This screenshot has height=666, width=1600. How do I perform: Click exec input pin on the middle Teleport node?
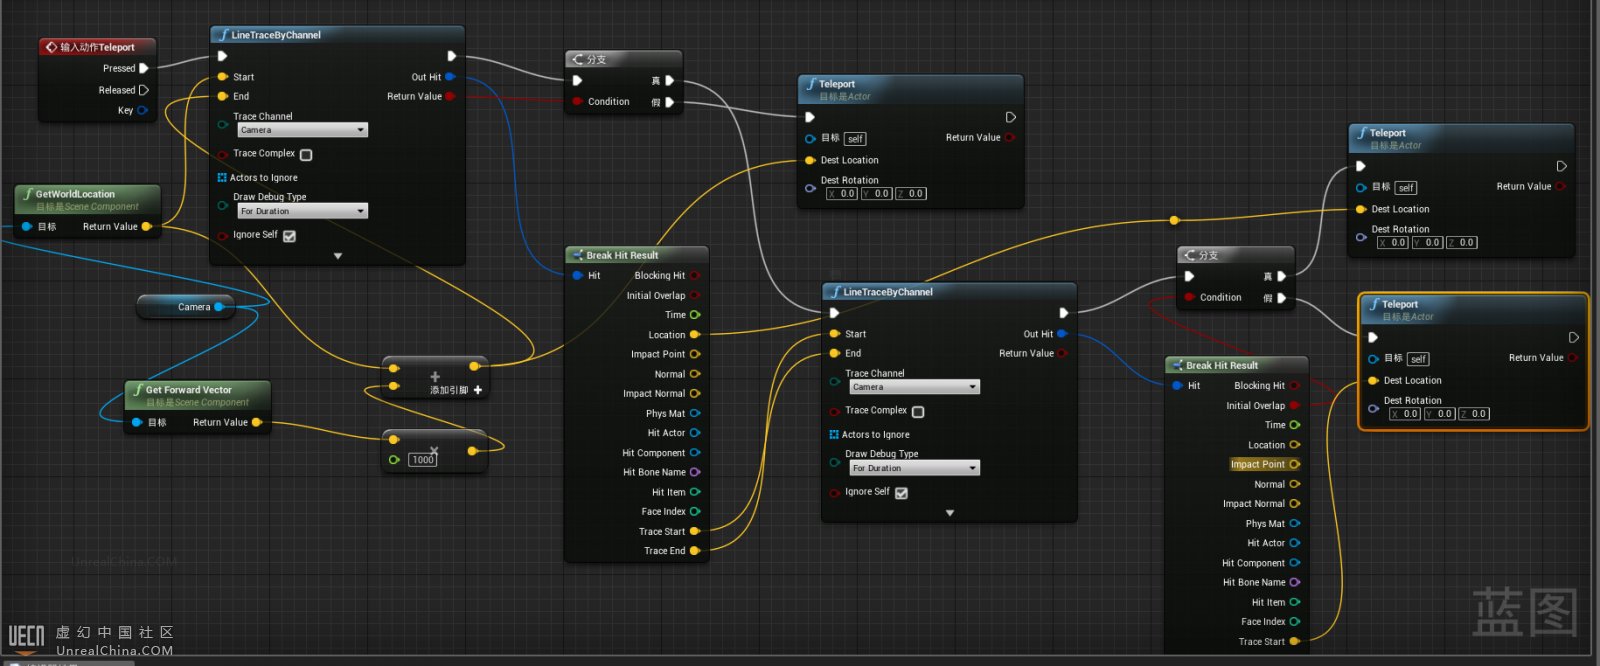(810, 117)
